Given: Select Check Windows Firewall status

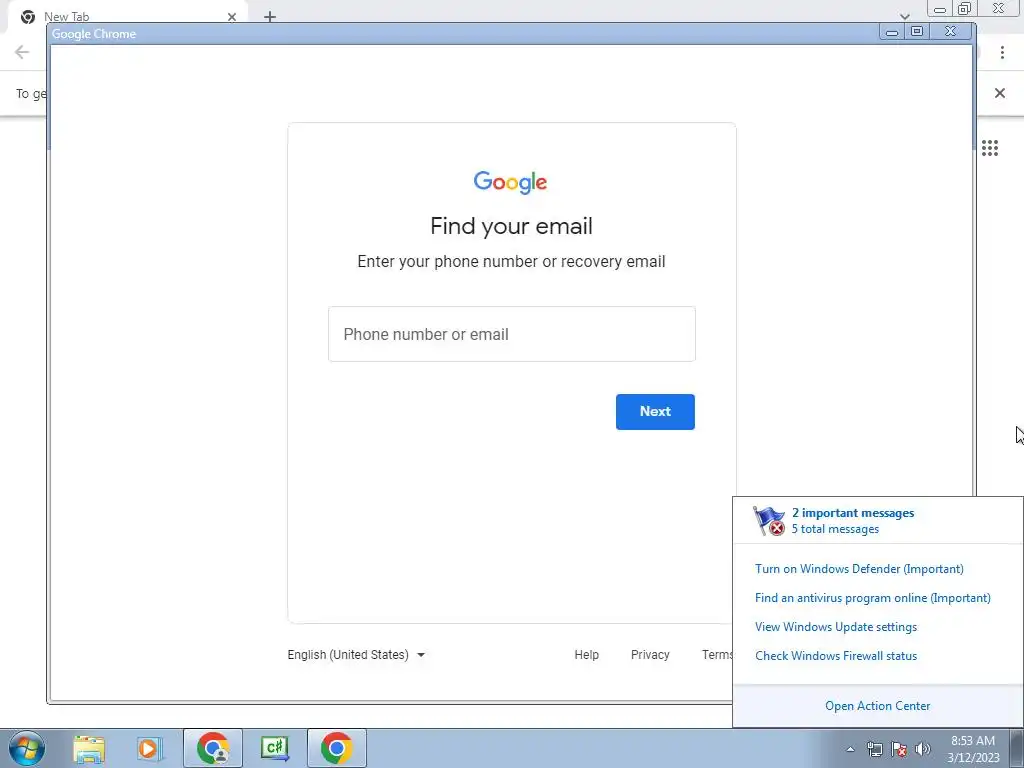Looking at the screenshot, I should 836,656.
